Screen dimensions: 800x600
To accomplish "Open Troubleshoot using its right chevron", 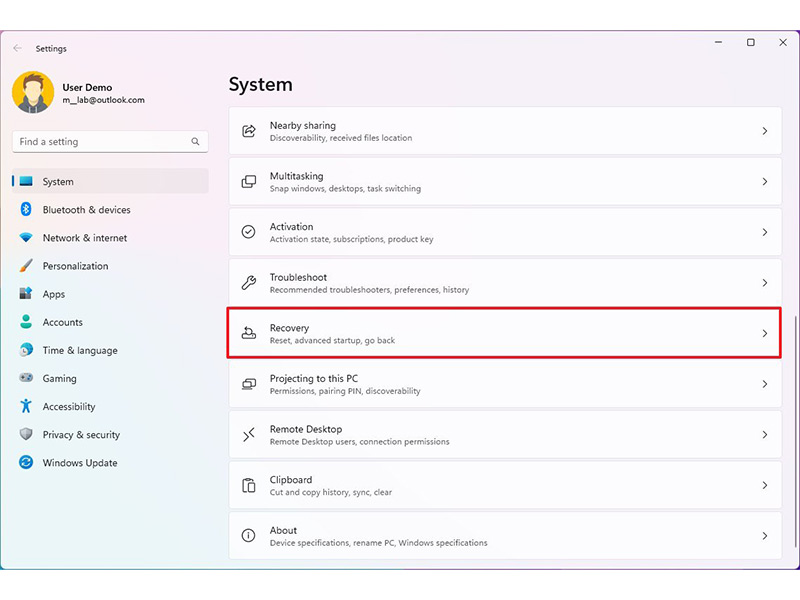I will coord(765,283).
